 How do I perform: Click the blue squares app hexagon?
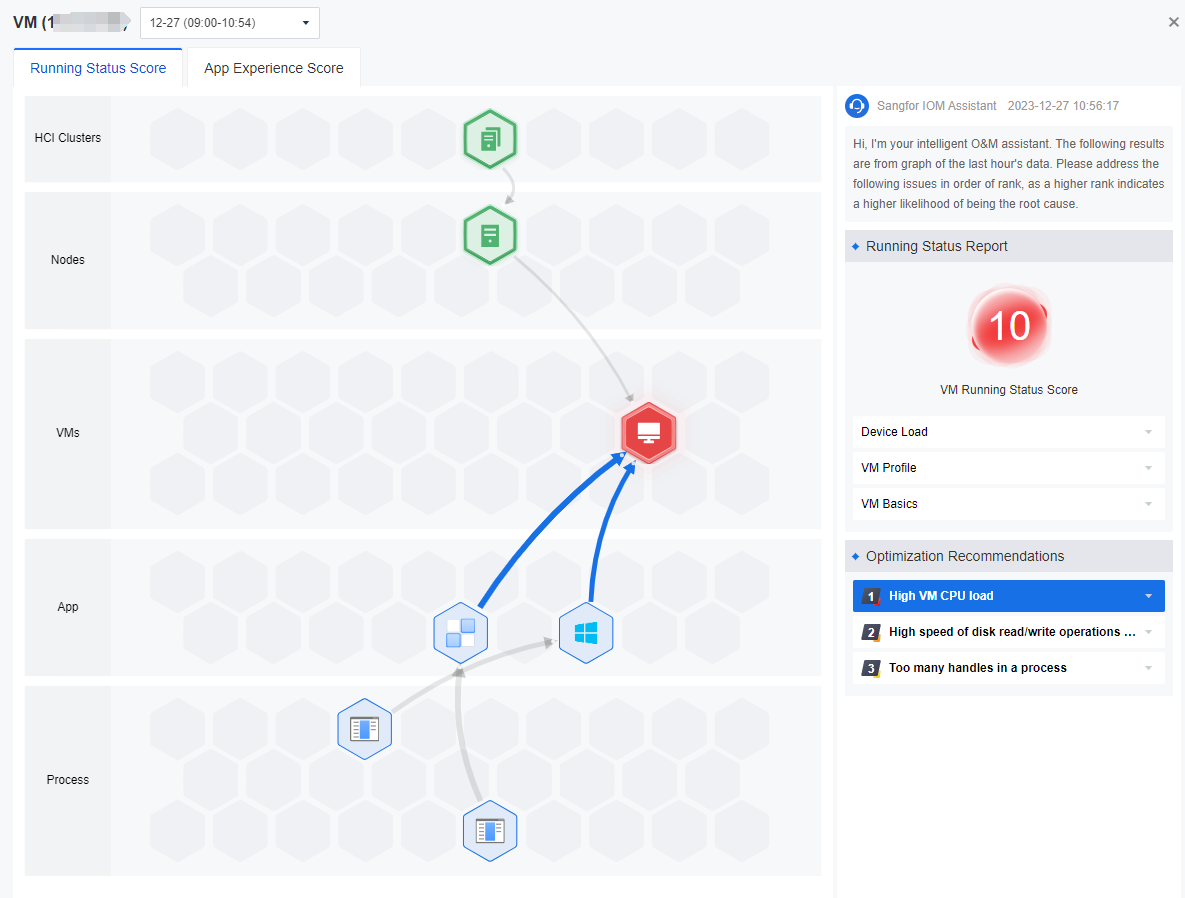460,633
